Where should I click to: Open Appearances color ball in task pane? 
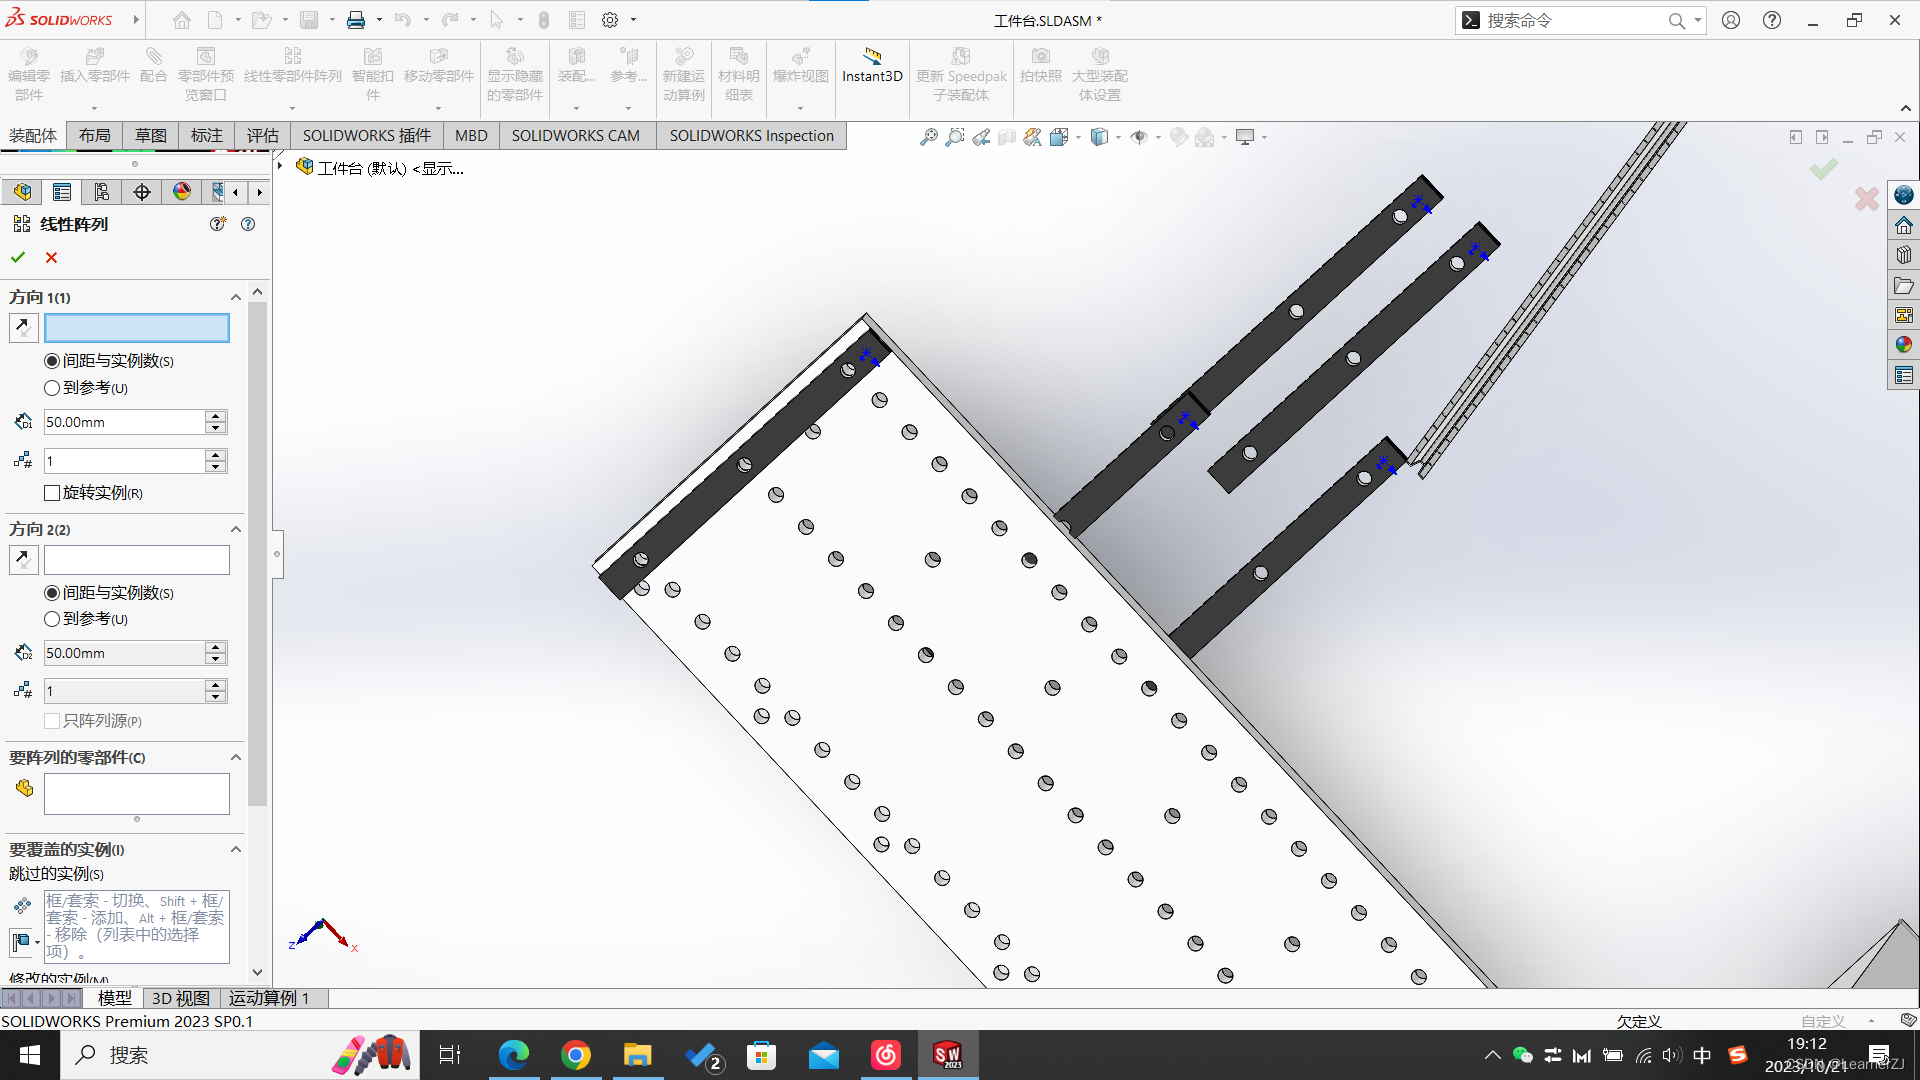coord(1903,345)
